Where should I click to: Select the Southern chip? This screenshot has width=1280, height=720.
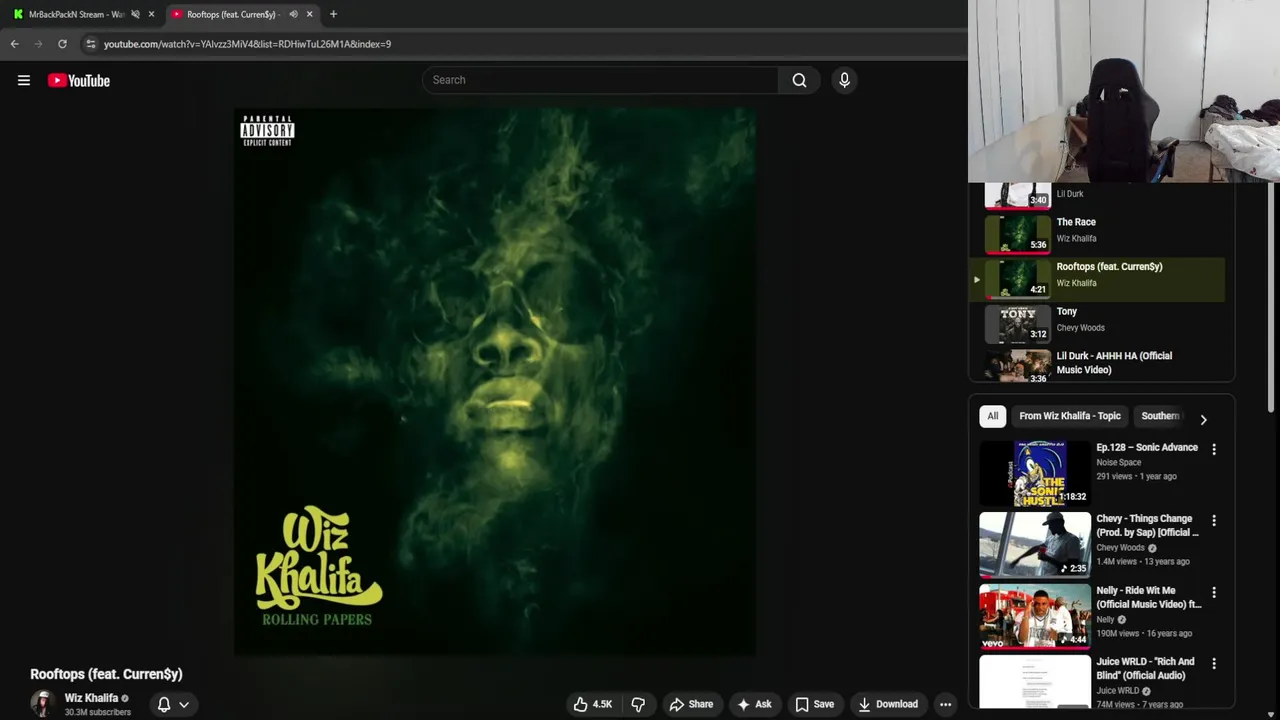click(1160, 416)
